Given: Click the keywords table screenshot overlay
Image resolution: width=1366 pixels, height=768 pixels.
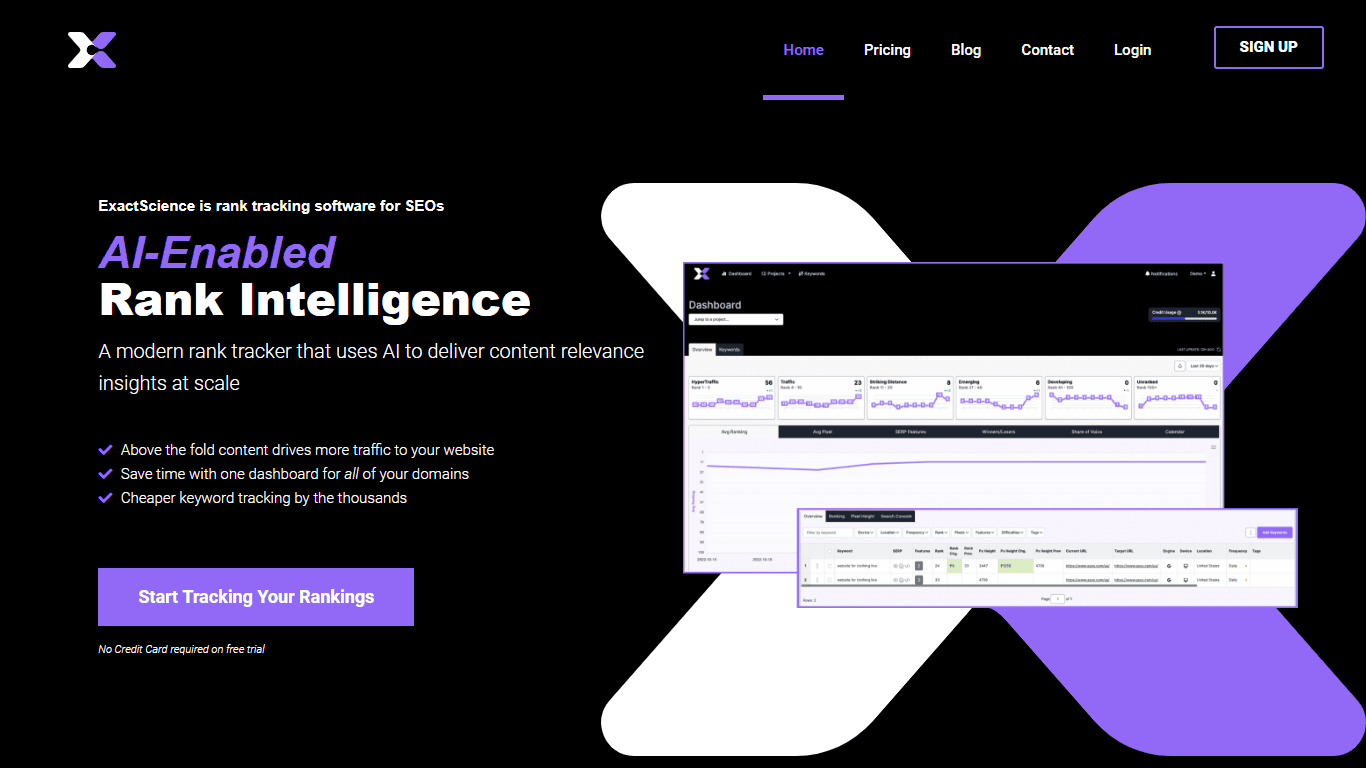Looking at the screenshot, I should tap(1047, 557).
